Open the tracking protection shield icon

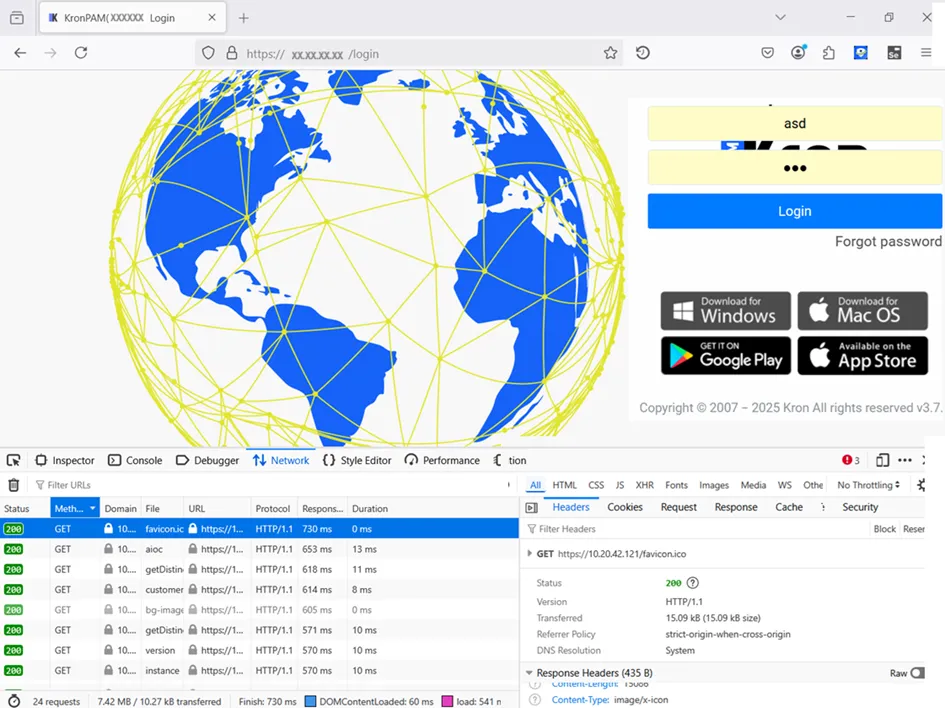point(208,53)
